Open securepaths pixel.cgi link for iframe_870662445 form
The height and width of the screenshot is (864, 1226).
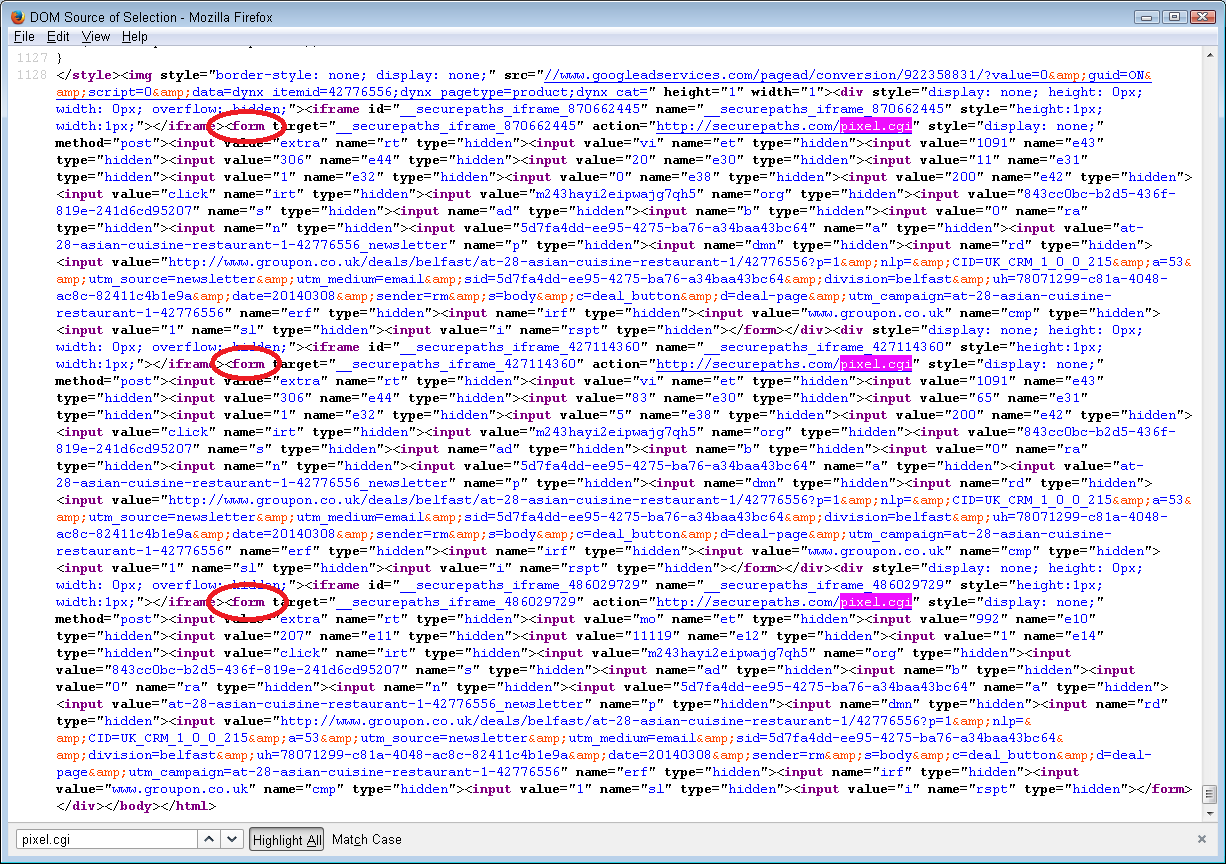(784, 126)
